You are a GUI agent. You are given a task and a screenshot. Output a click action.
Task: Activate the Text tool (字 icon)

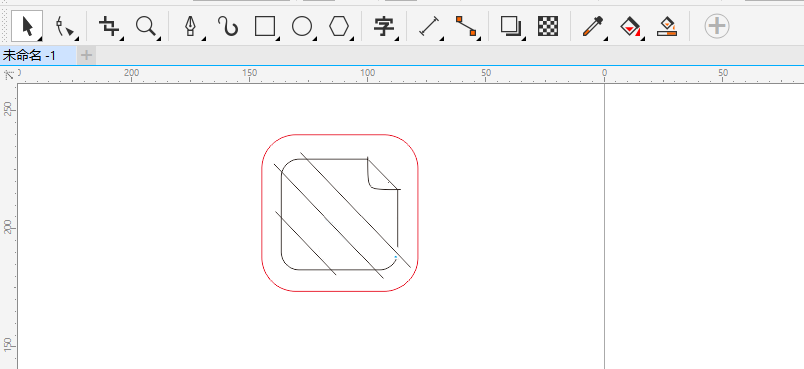384,26
